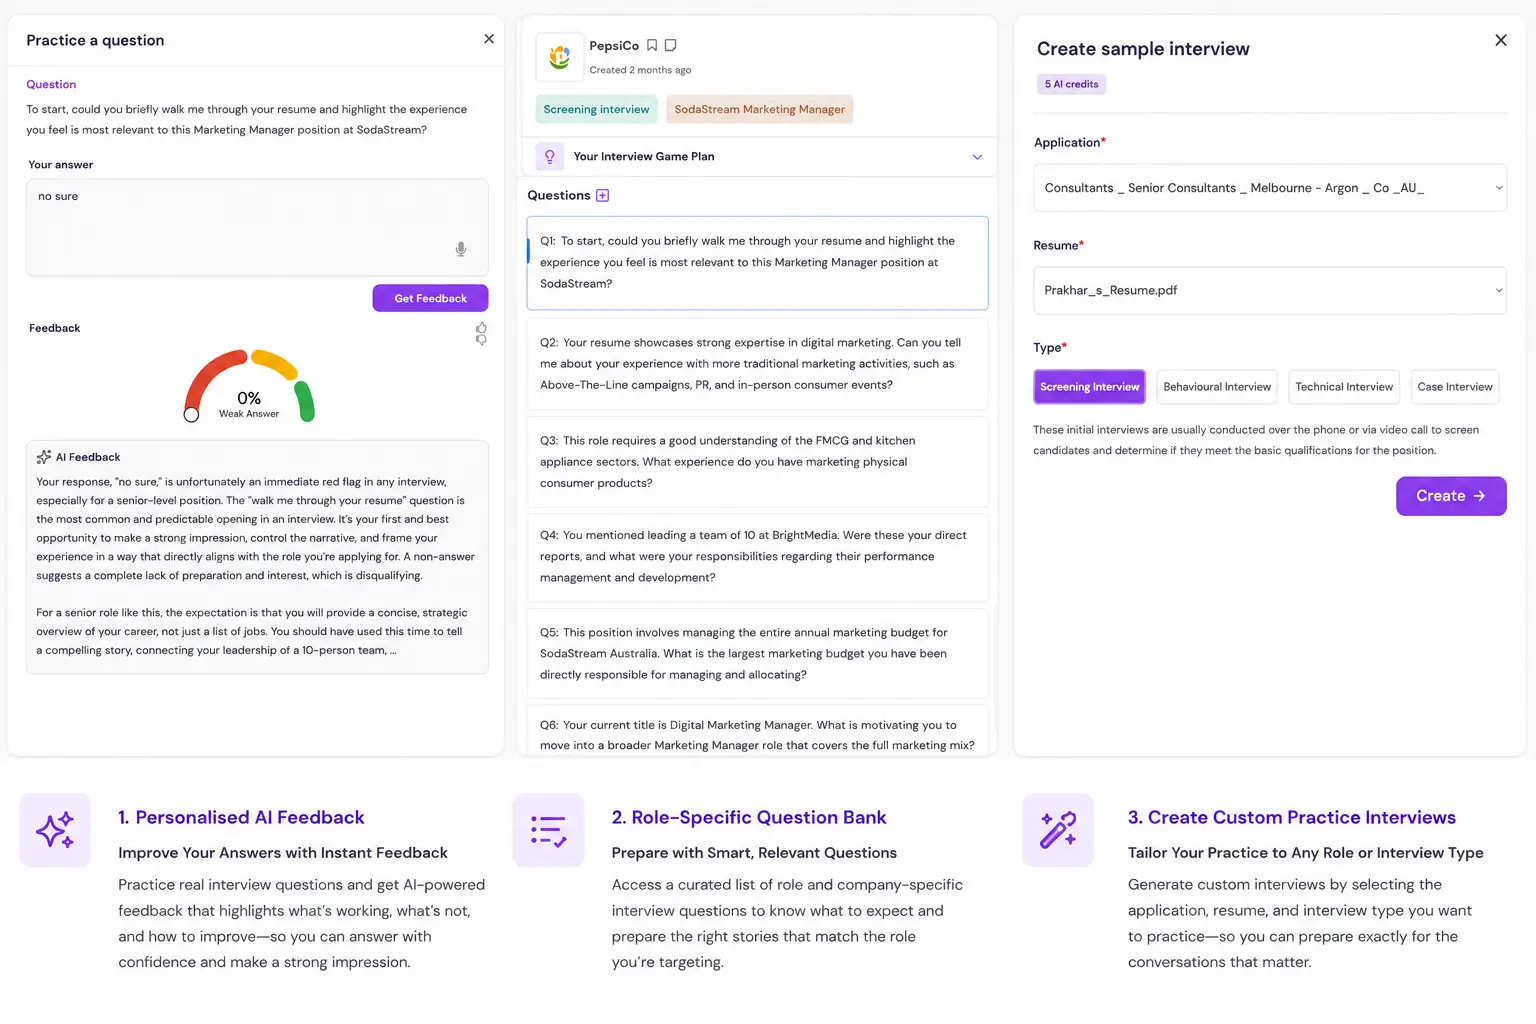Open the Resume dropdown
The width and height of the screenshot is (1536, 1024).
(x=1270, y=290)
